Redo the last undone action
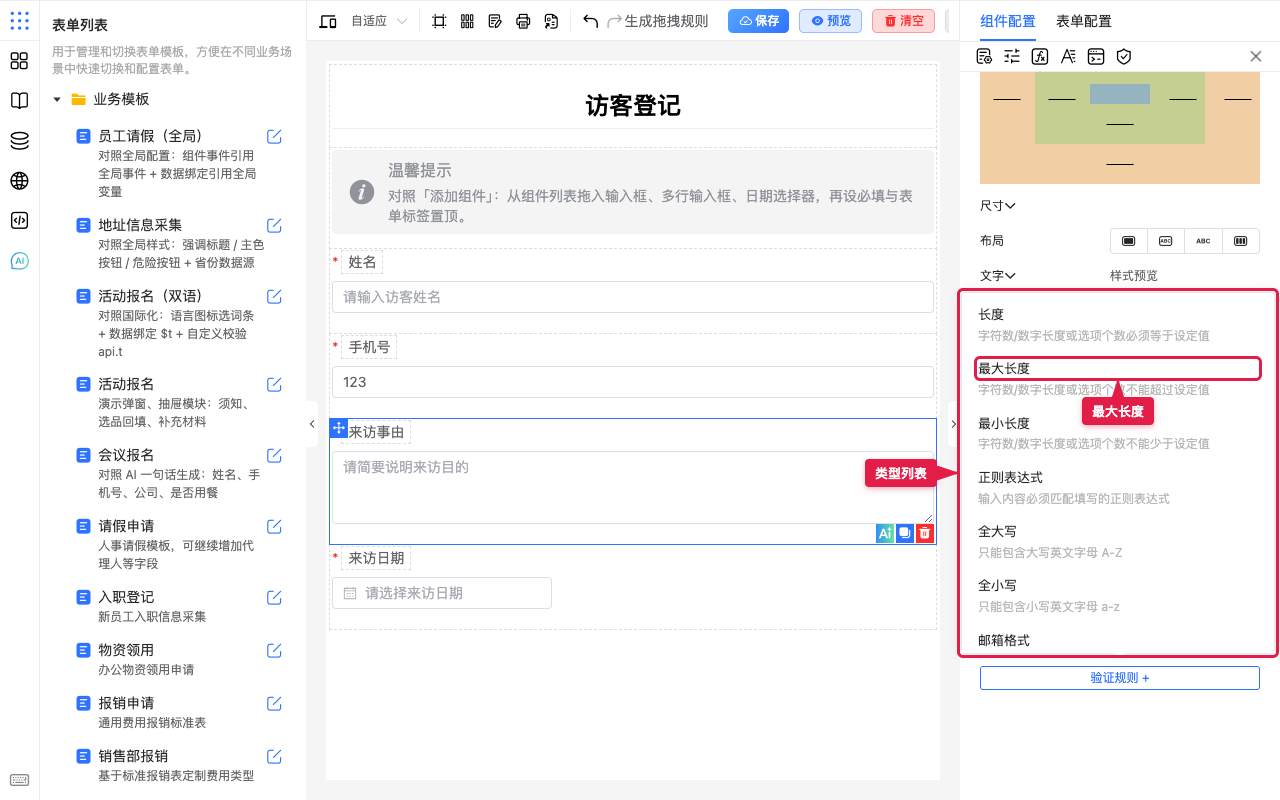The width and height of the screenshot is (1280, 800). (x=615, y=21)
